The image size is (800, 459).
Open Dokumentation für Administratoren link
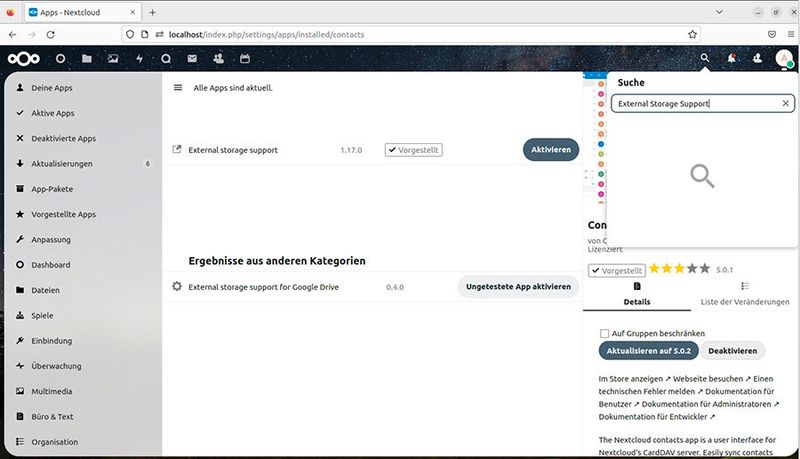(x=710, y=404)
